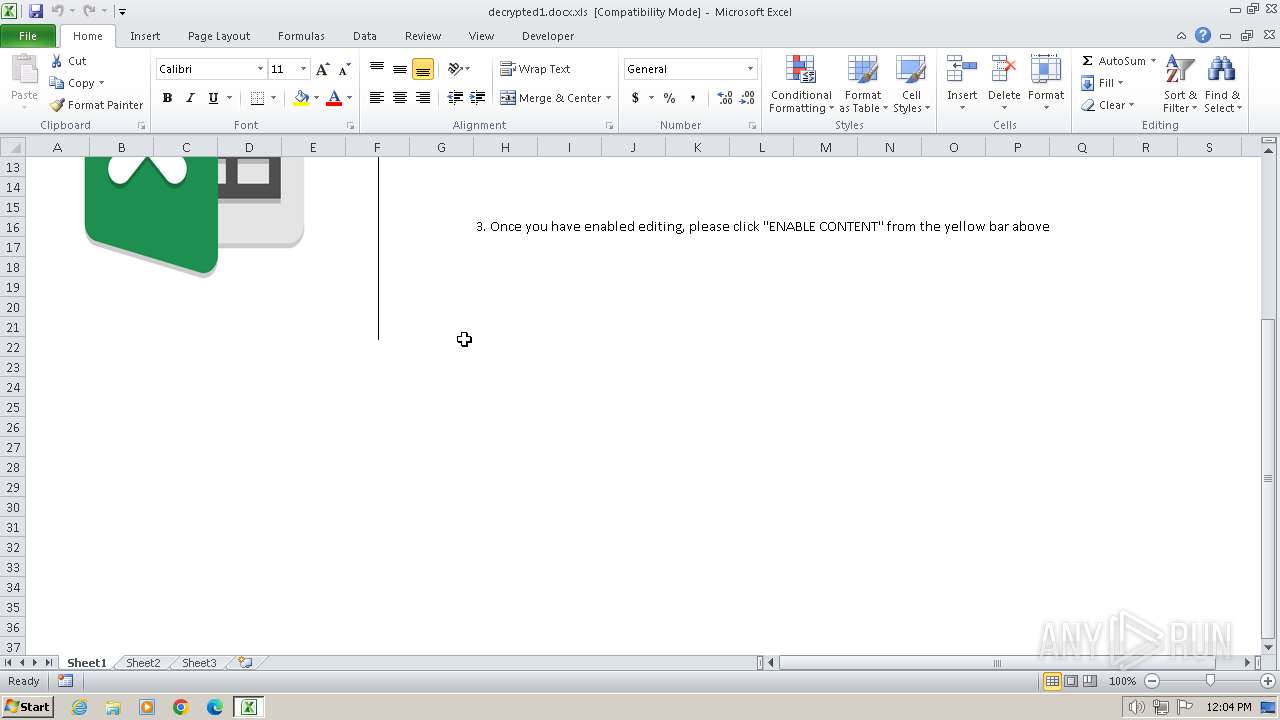Click the Paste clipboard icon
Image resolution: width=1280 pixels, height=720 pixels.
tap(24, 70)
